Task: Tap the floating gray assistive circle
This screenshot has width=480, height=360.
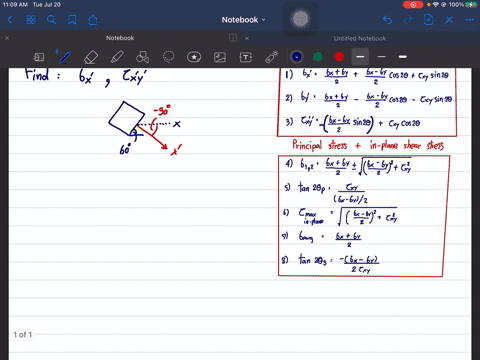Action: pos(300,19)
